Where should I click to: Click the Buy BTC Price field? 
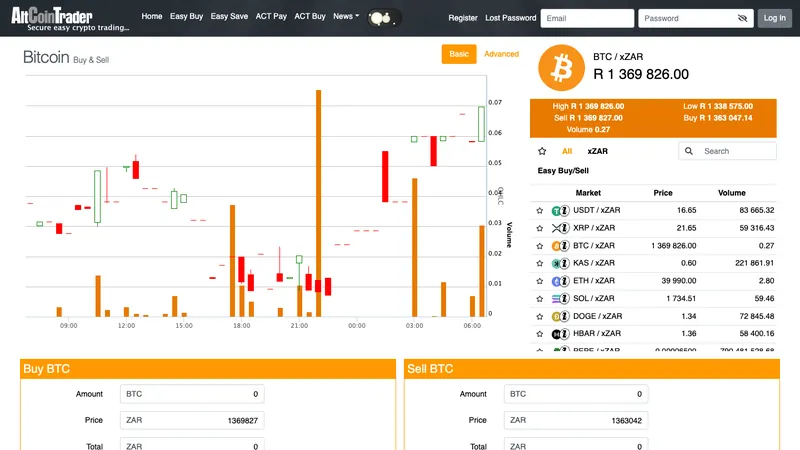[x=192, y=420]
